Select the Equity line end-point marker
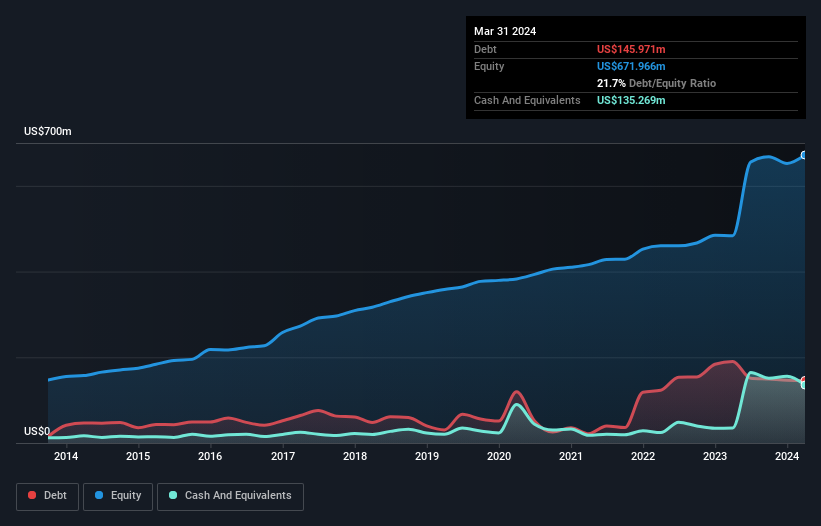The image size is (821, 526). tap(803, 155)
